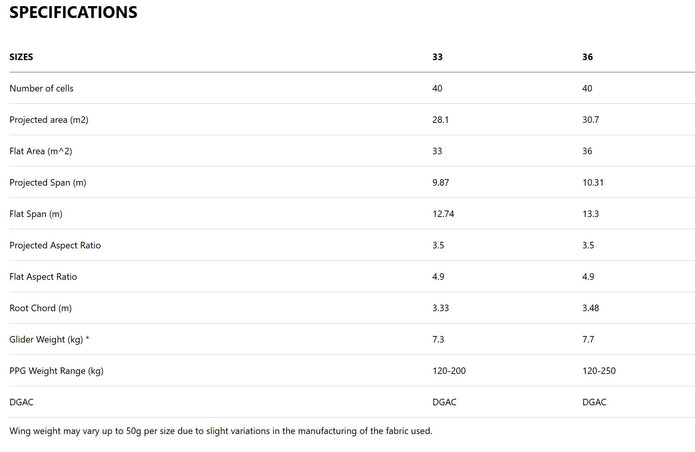Select the 3.33 root chord value
This screenshot has width=695, height=452.
[441, 308]
